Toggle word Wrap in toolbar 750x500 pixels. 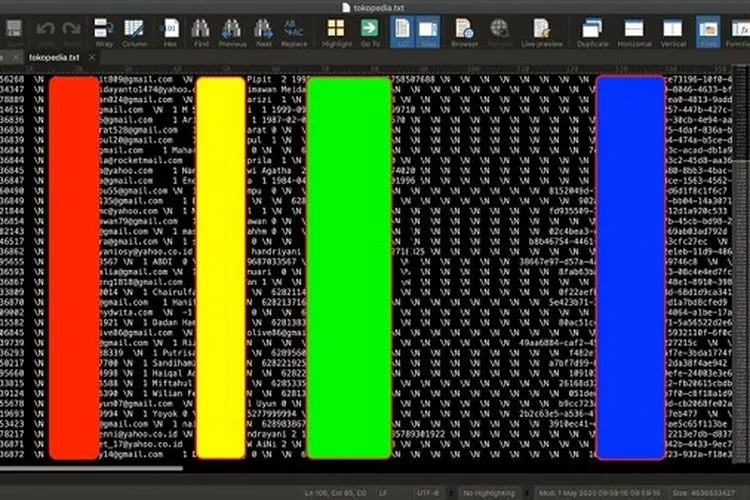tap(104, 32)
